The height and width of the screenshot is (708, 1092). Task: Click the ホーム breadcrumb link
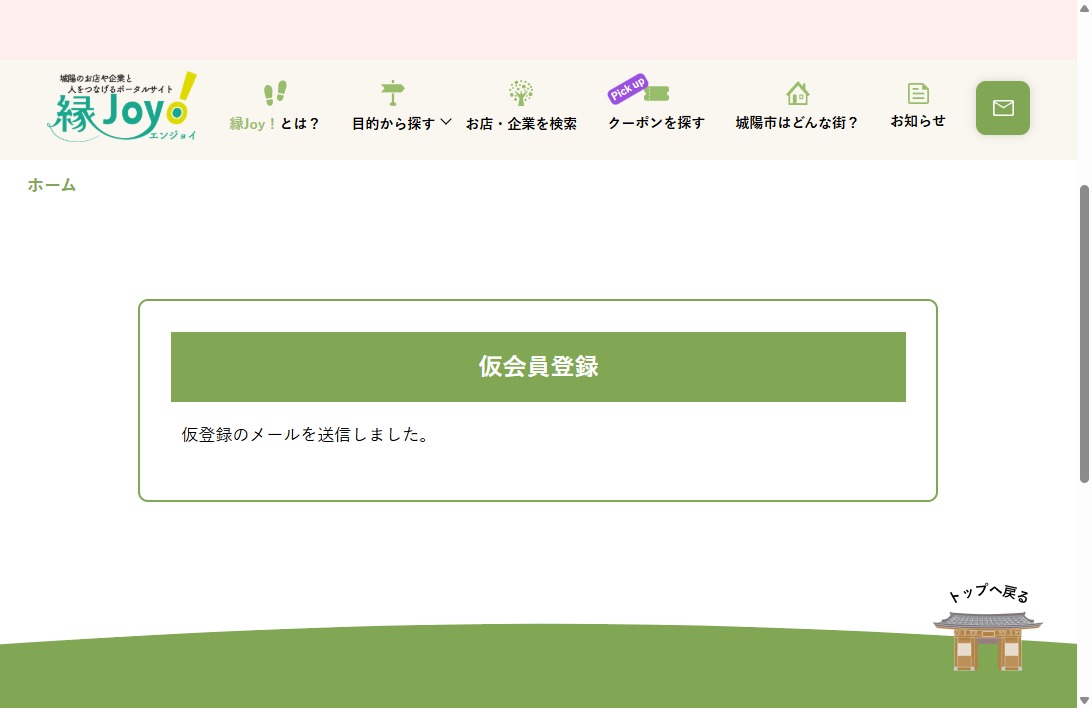(51, 185)
